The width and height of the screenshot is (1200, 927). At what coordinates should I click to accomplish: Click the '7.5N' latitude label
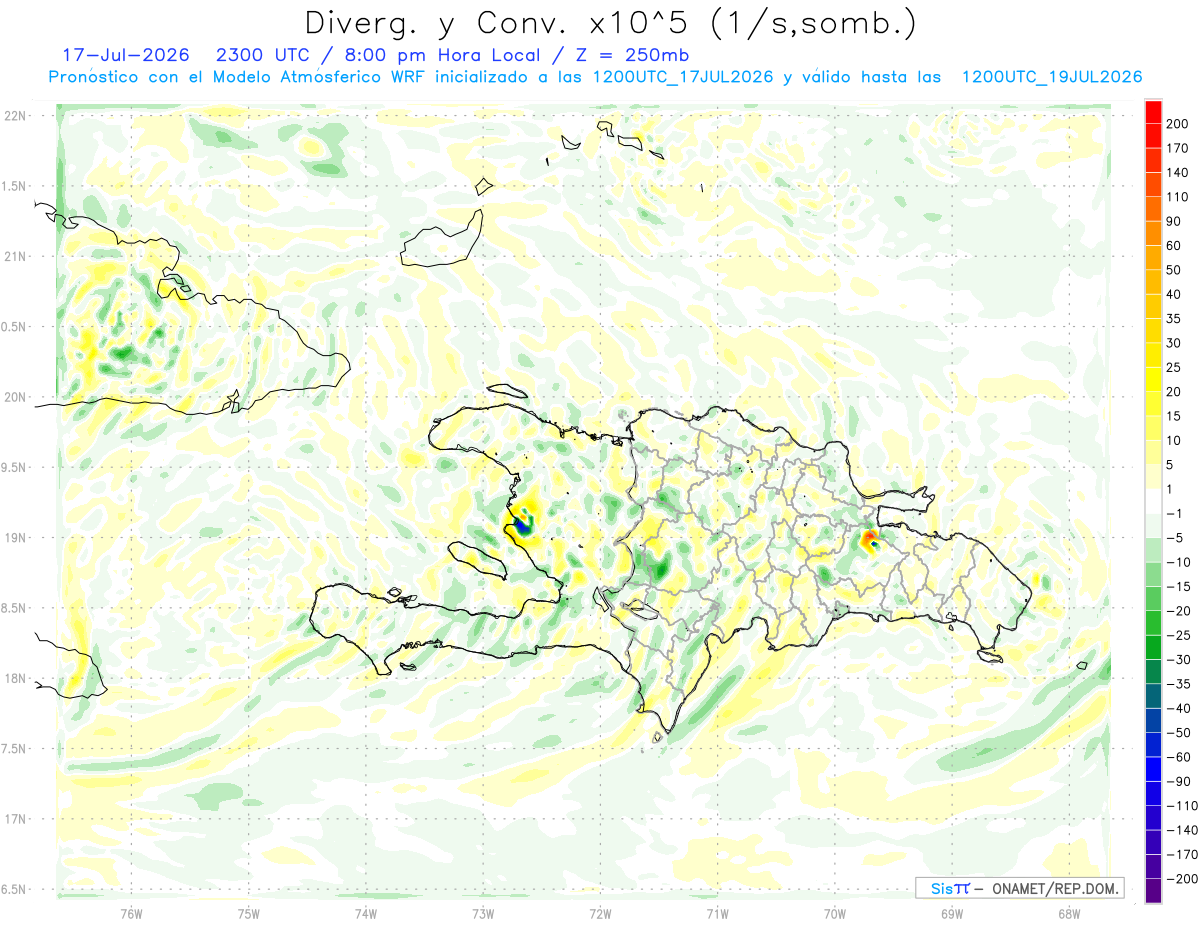15,749
